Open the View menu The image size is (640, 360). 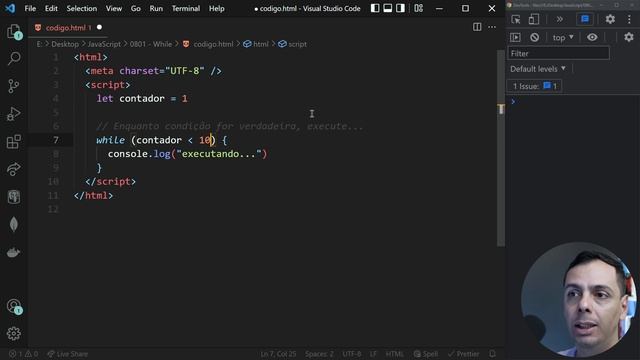click(x=114, y=8)
